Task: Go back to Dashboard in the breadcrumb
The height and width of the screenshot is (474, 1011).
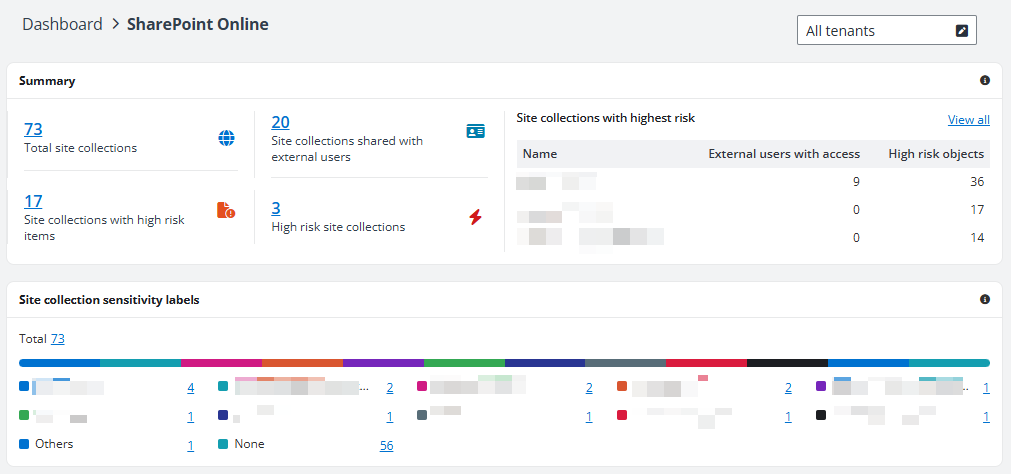Action: (x=62, y=25)
